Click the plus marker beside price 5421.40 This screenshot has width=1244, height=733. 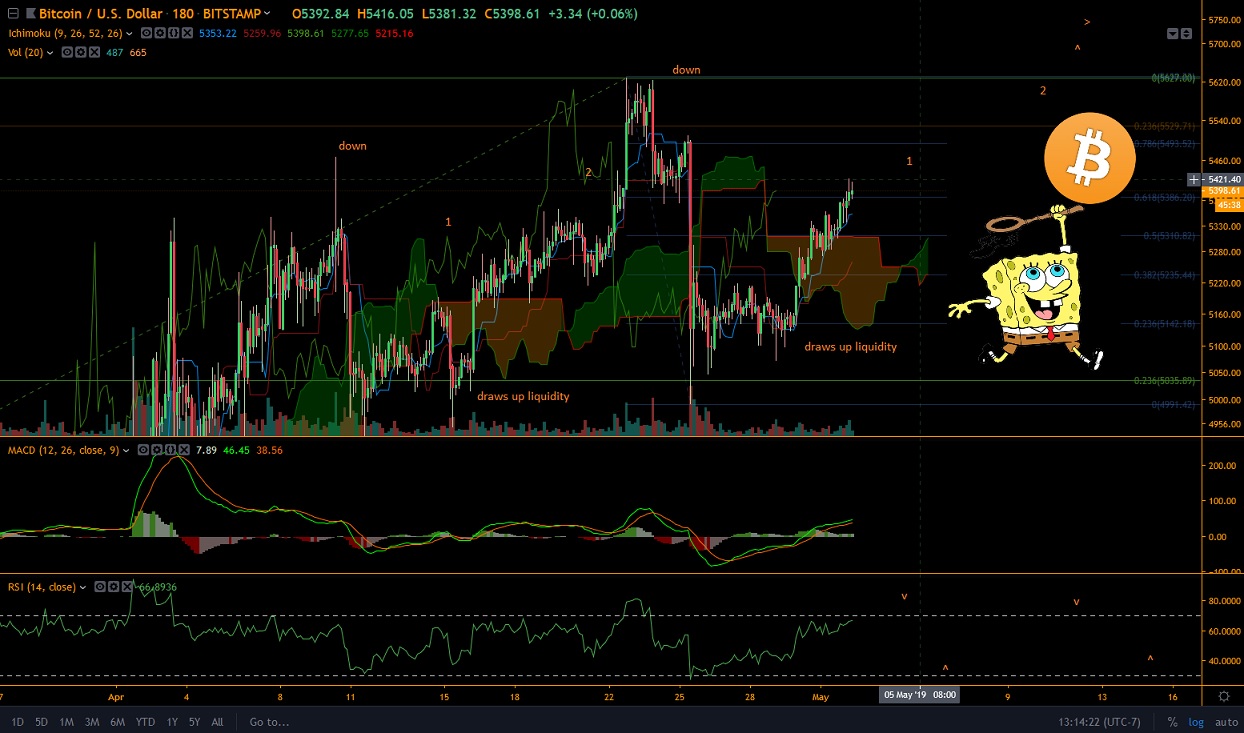[1193, 179]
